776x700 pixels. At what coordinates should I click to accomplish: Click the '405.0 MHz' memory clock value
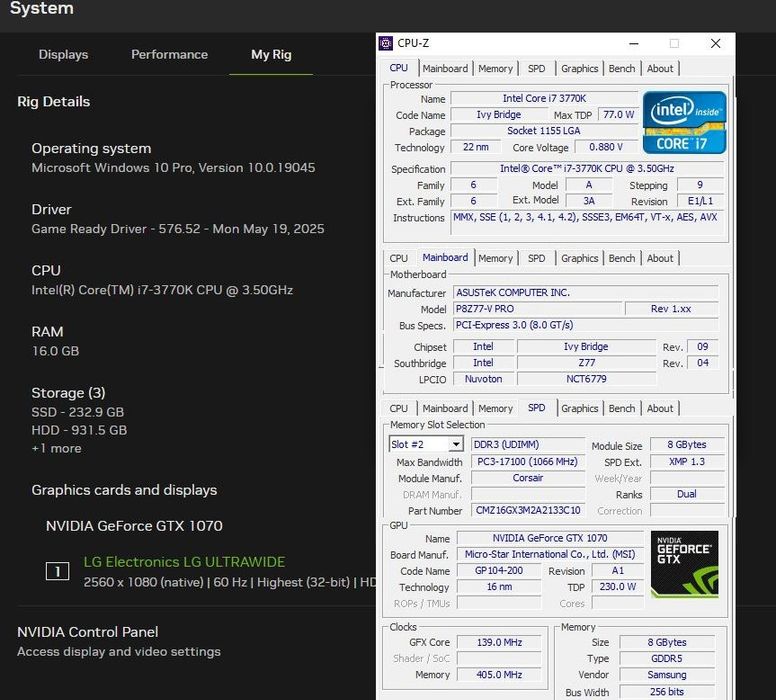click(x=499, y=675)
